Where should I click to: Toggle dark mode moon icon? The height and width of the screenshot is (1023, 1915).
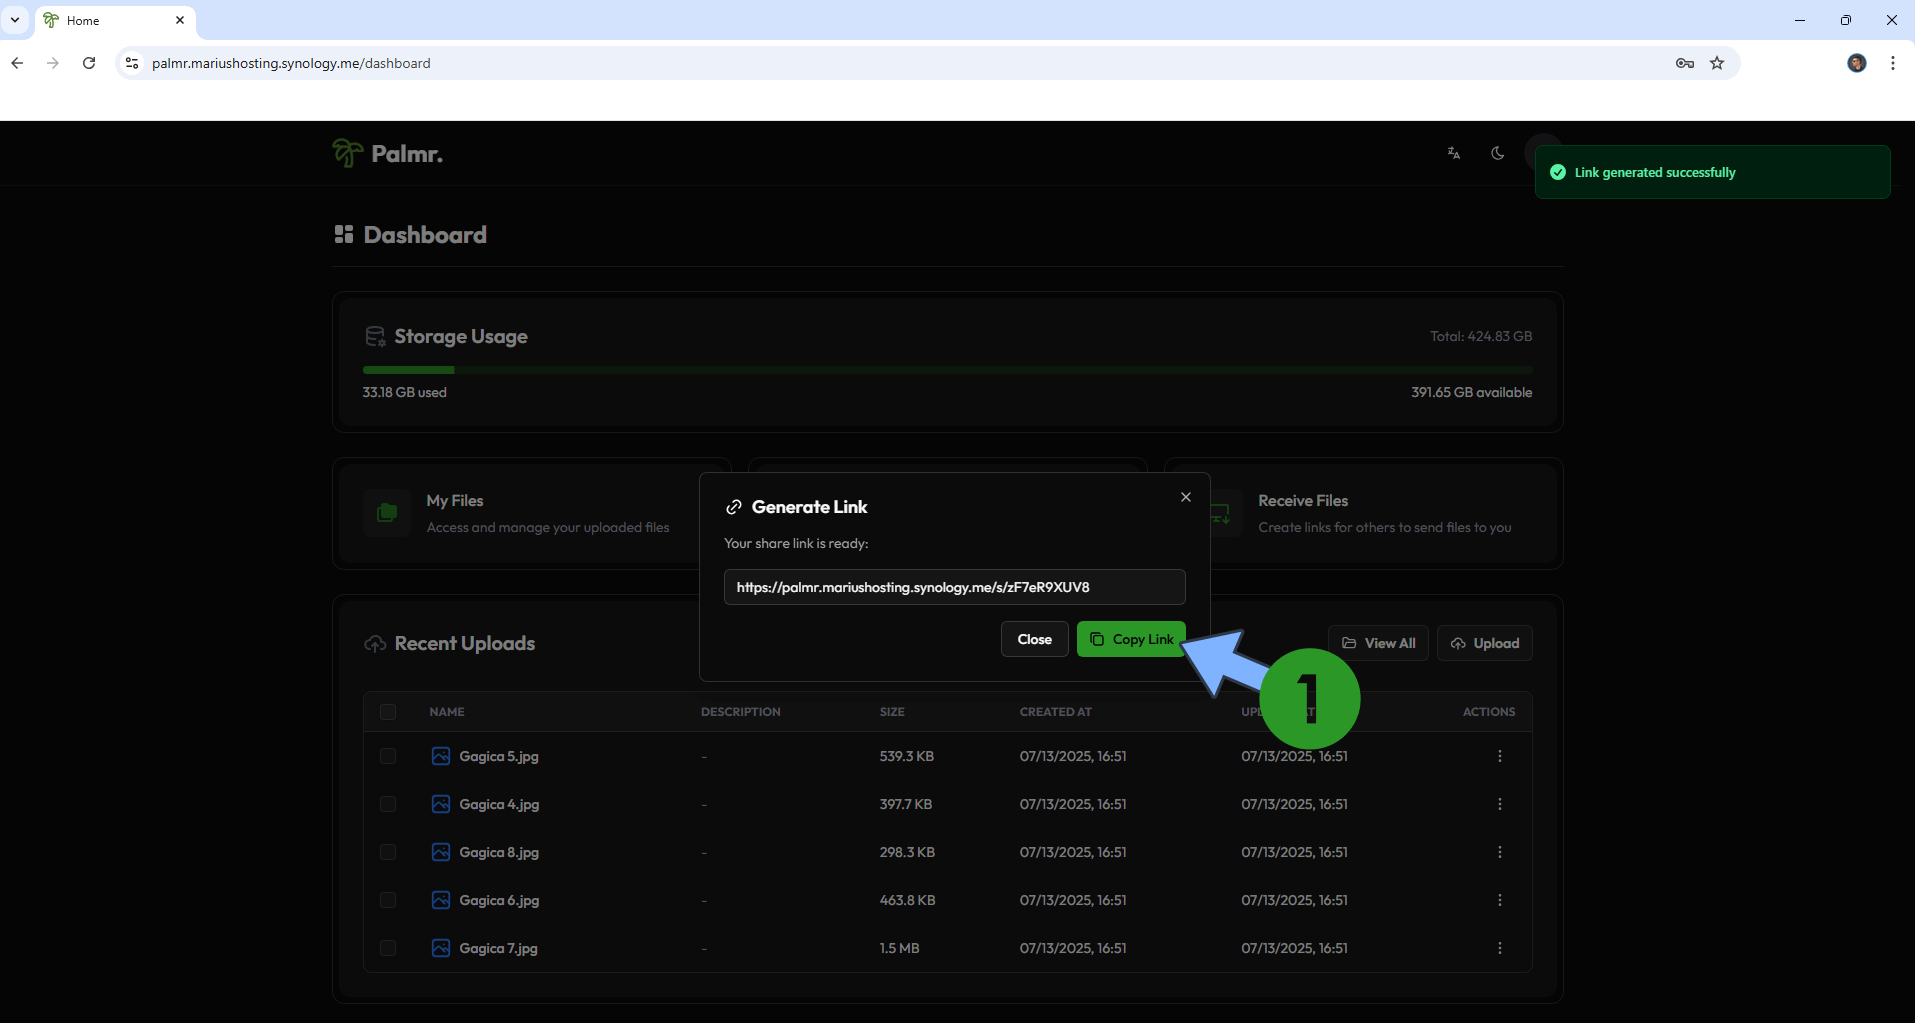(x=1497, y=153)
